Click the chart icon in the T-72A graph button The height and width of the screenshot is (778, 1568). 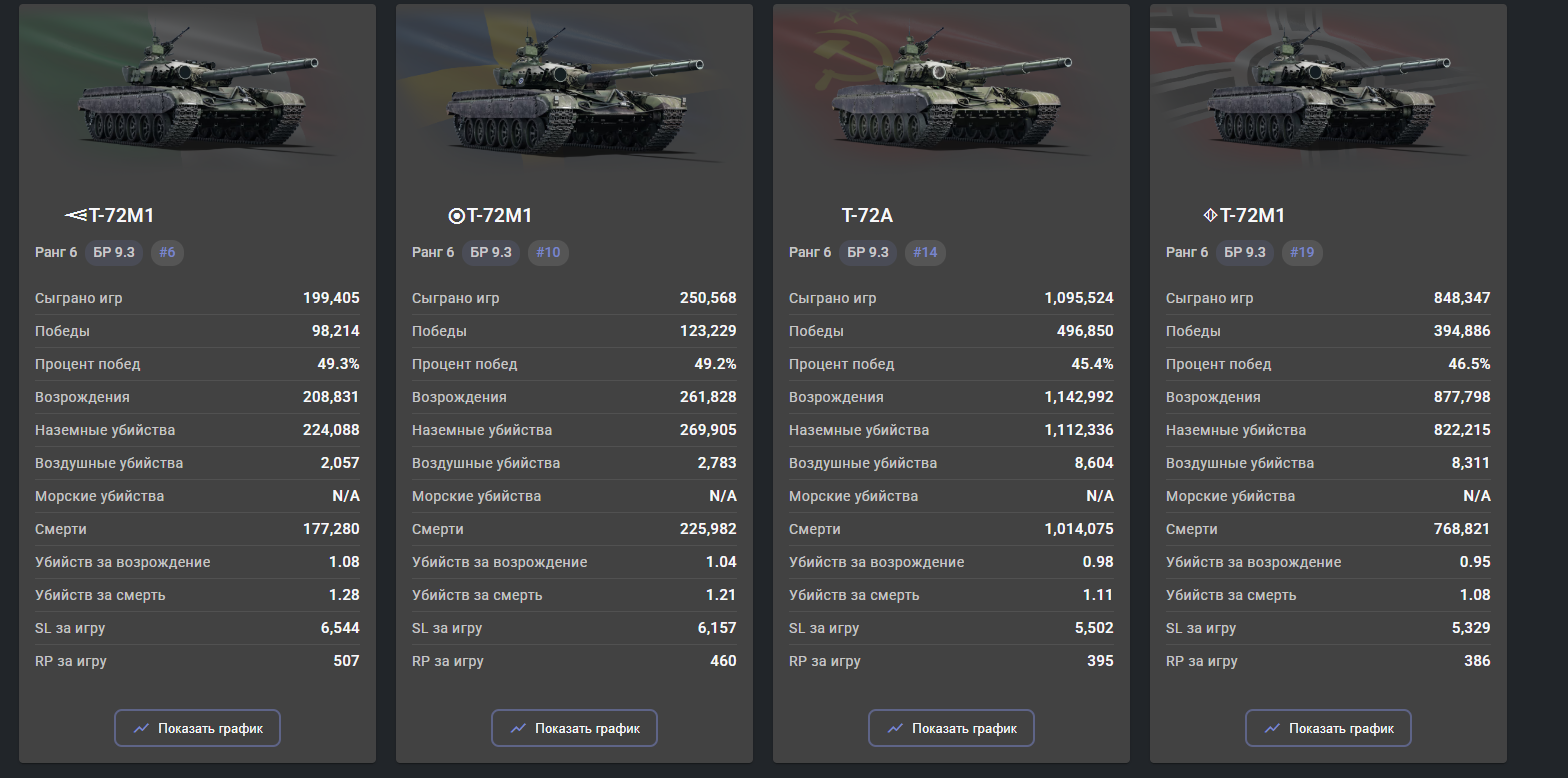coord(896,728)
